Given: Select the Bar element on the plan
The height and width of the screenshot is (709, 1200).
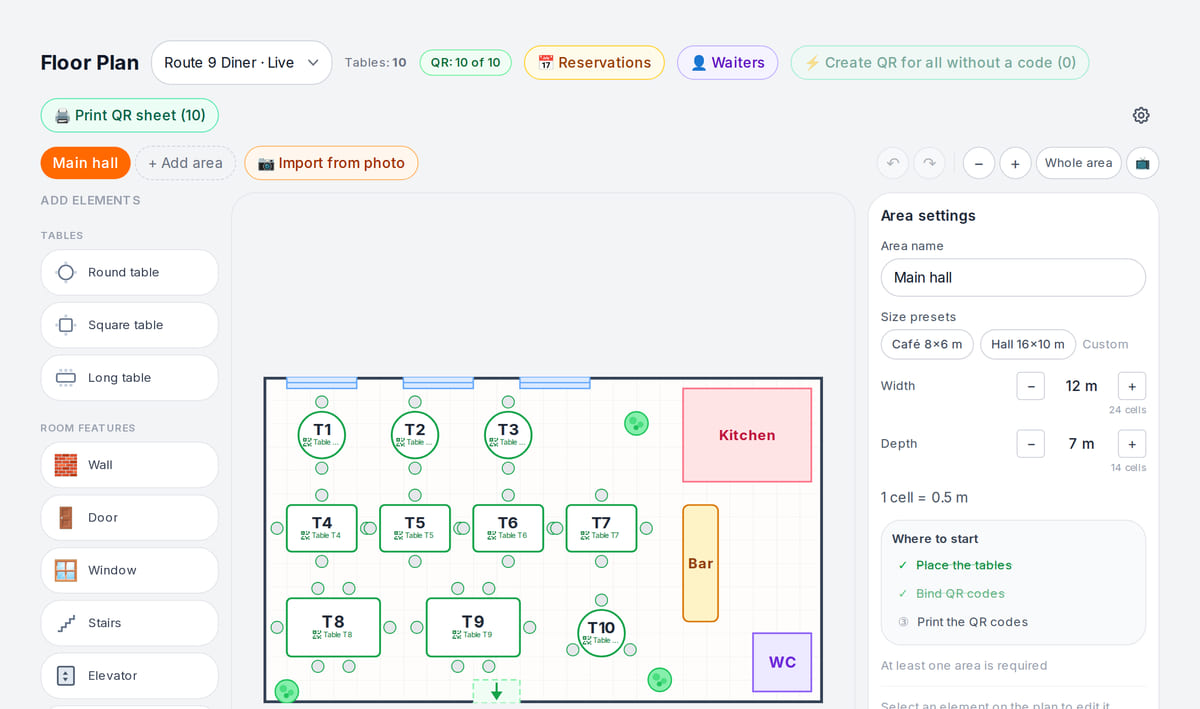Looking at the screenshot, I should pyautogui.click(x=700, y=563).
